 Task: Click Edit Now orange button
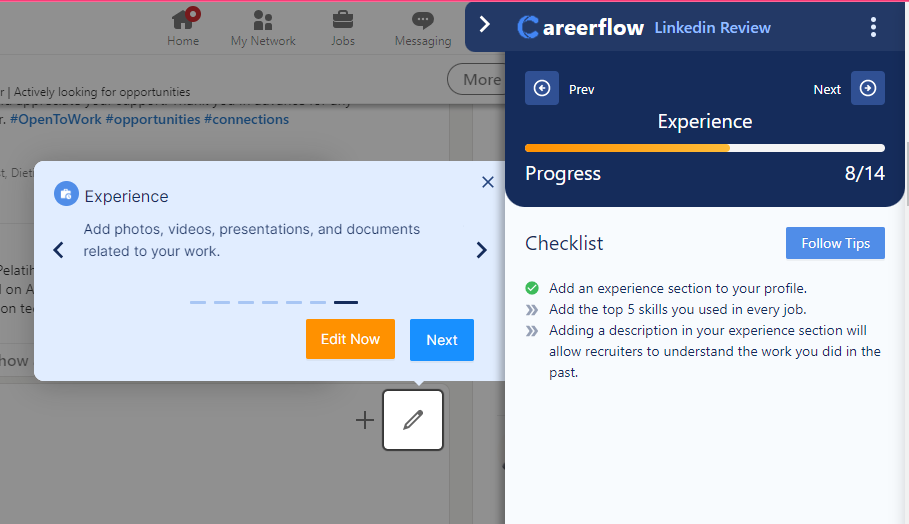tap(350, 339)
